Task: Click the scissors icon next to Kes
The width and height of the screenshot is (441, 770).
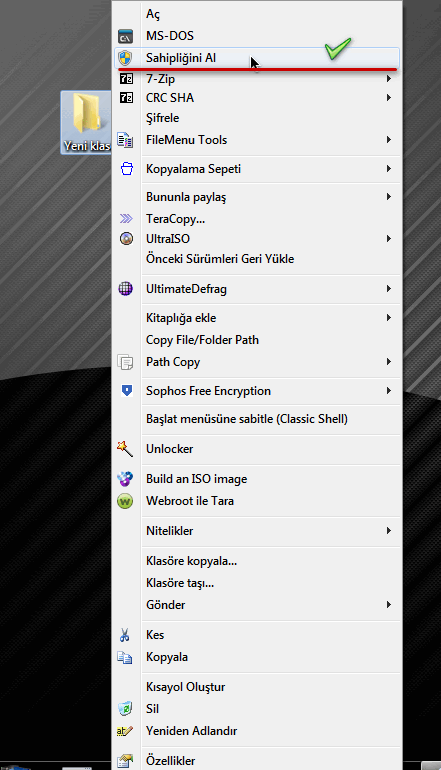Action: click(x=125, y=635)
